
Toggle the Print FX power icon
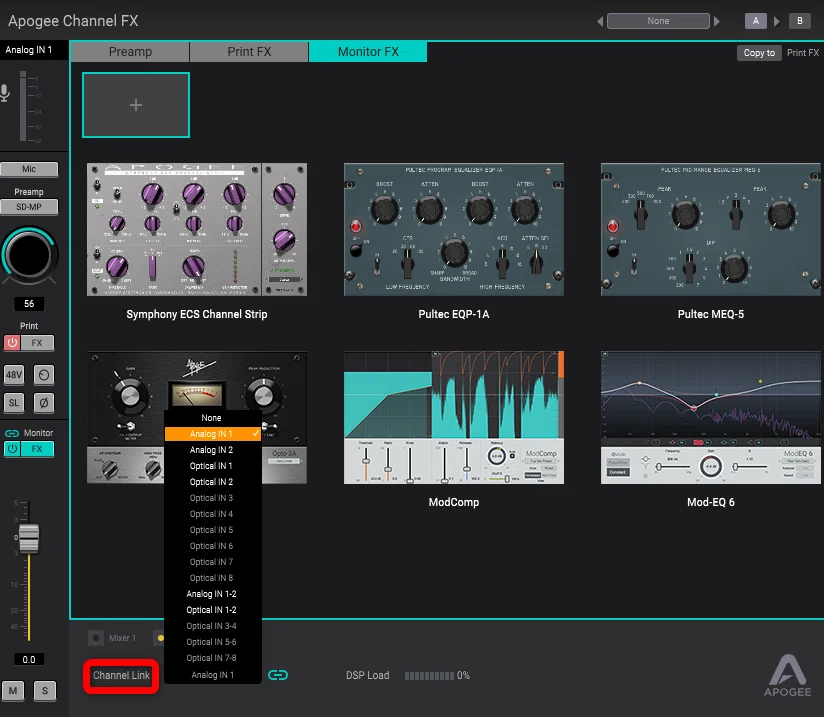(12, 343)
